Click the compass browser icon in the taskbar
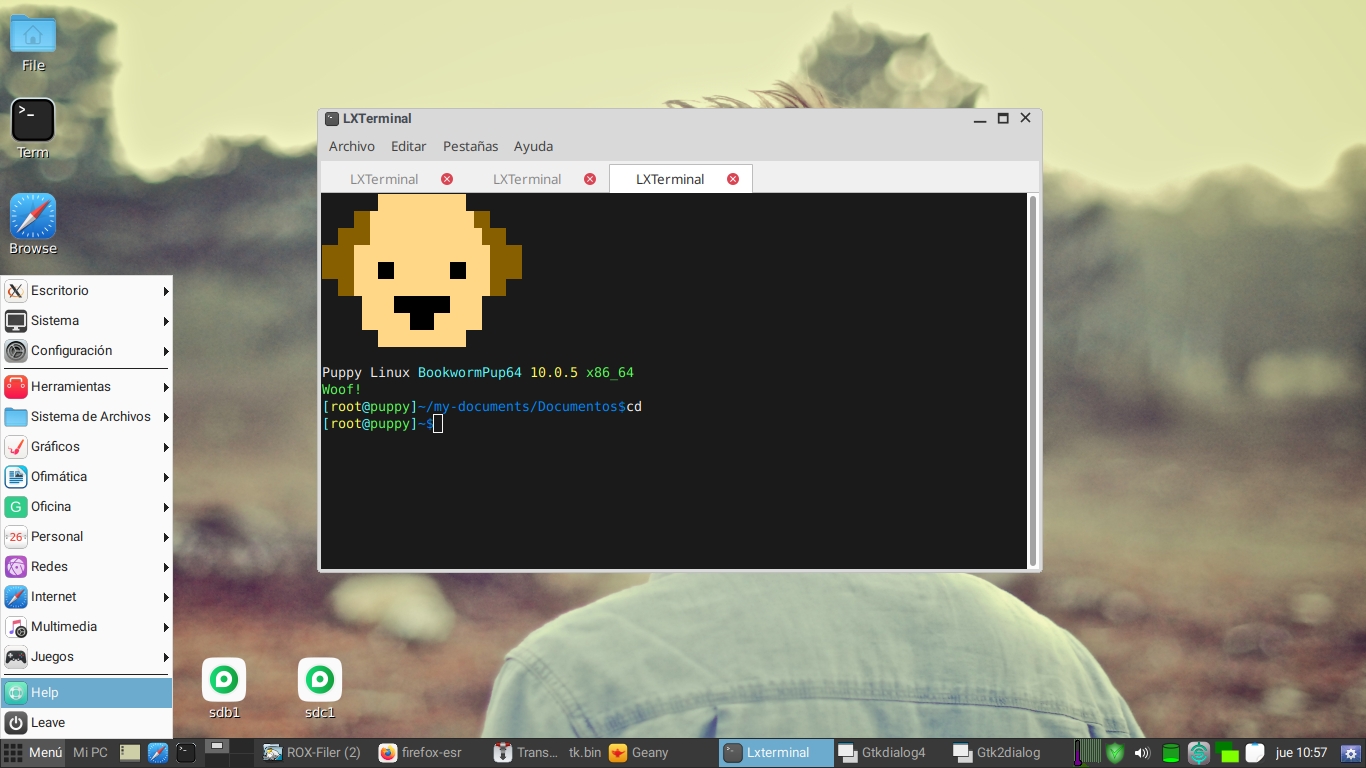Viewport: 1366px width, 768px height. pyautogui.click(x=158, y=753)
